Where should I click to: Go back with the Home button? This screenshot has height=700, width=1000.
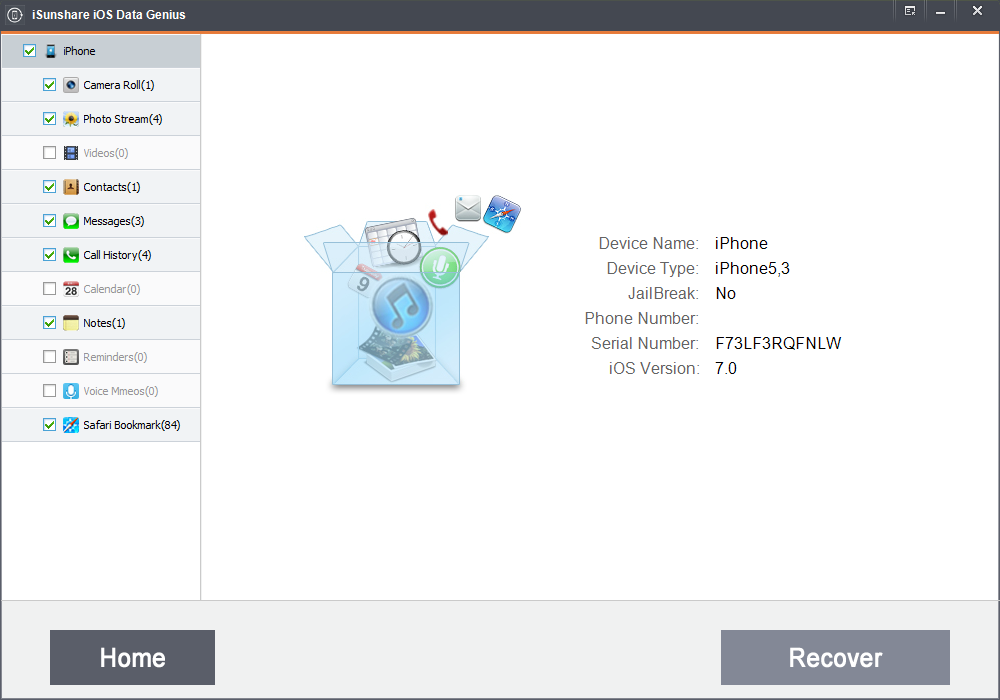point(132,657)
